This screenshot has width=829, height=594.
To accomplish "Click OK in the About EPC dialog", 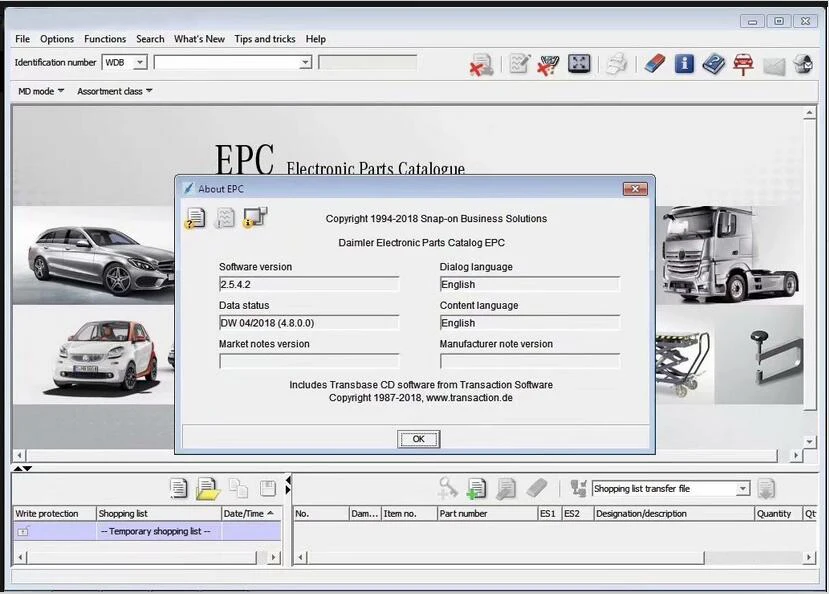I will pos(418,439).
